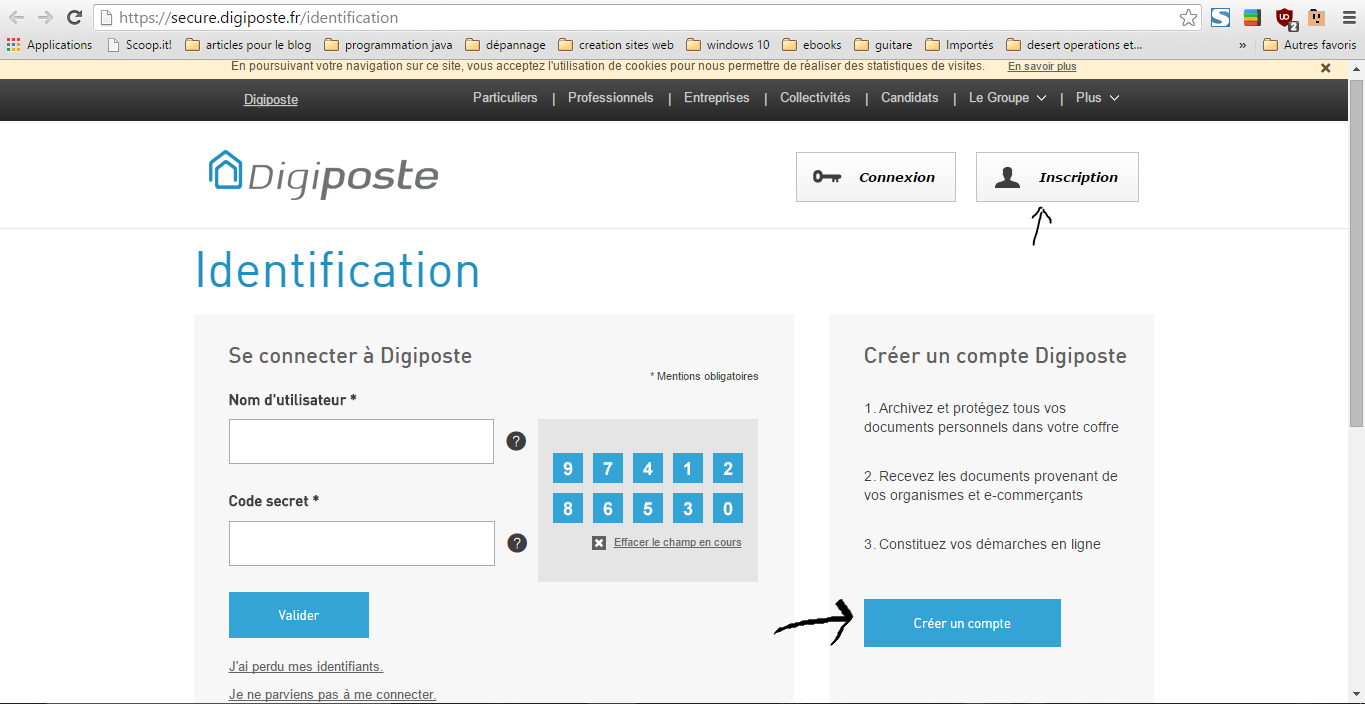
Task: Open Professionnels menu item
Action: [611, 98]
